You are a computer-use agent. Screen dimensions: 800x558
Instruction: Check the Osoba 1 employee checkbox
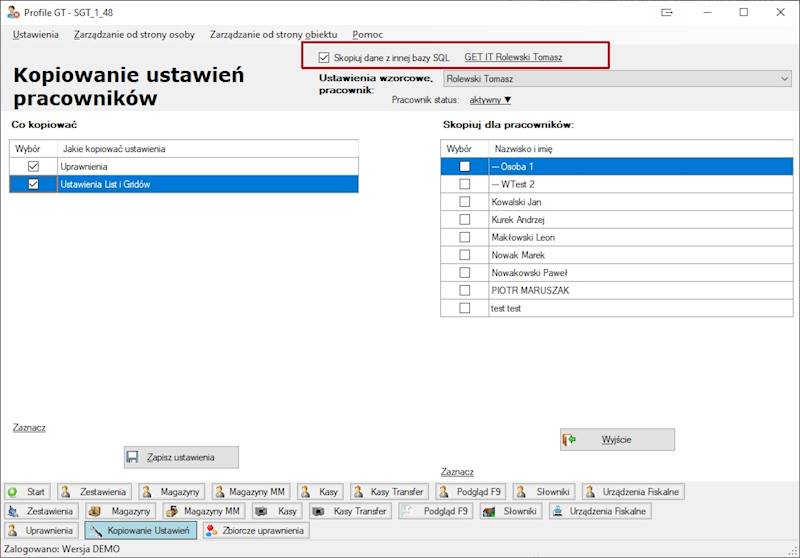tap(464, 166)
